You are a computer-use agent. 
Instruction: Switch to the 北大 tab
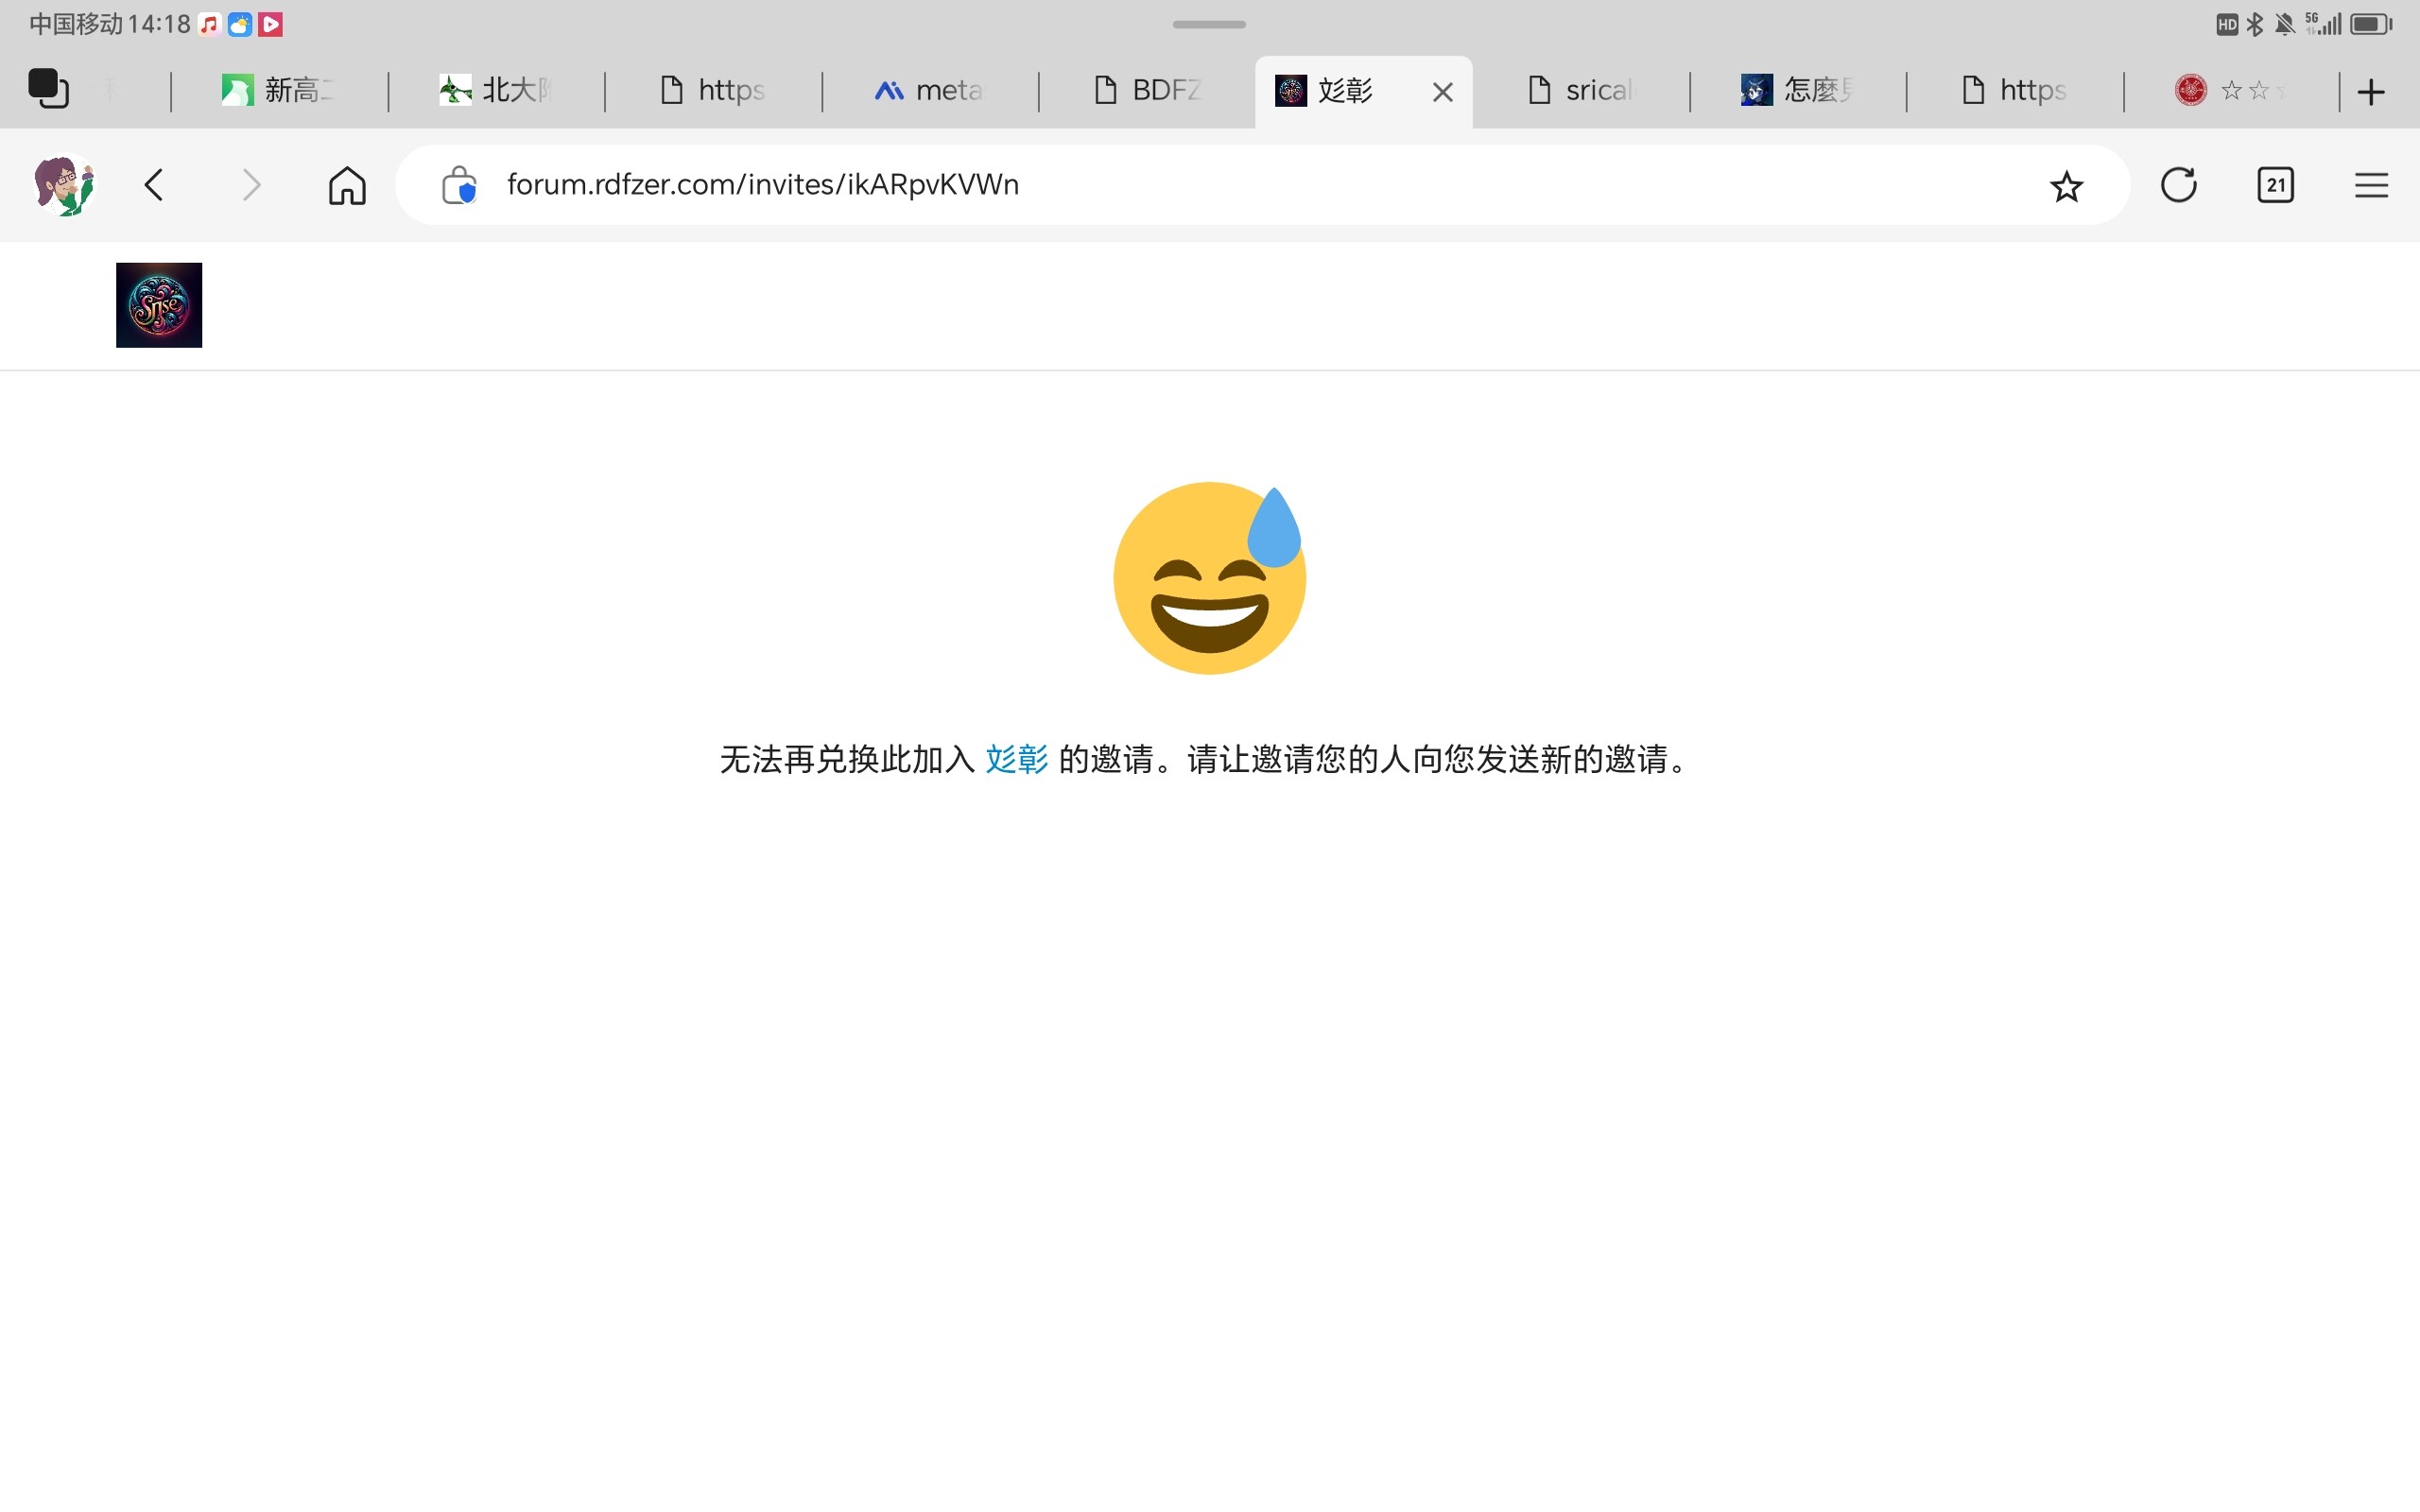click(496, 90)
